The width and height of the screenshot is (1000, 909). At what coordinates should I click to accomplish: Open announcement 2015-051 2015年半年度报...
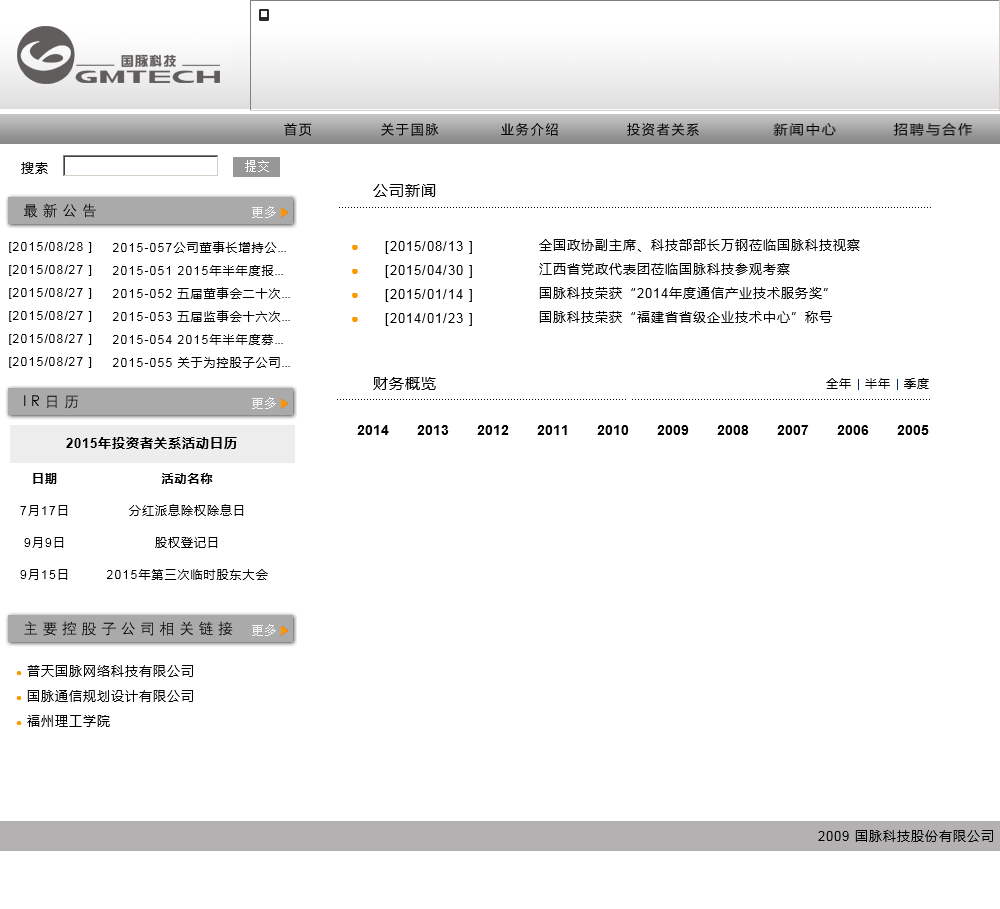point(198,270)
